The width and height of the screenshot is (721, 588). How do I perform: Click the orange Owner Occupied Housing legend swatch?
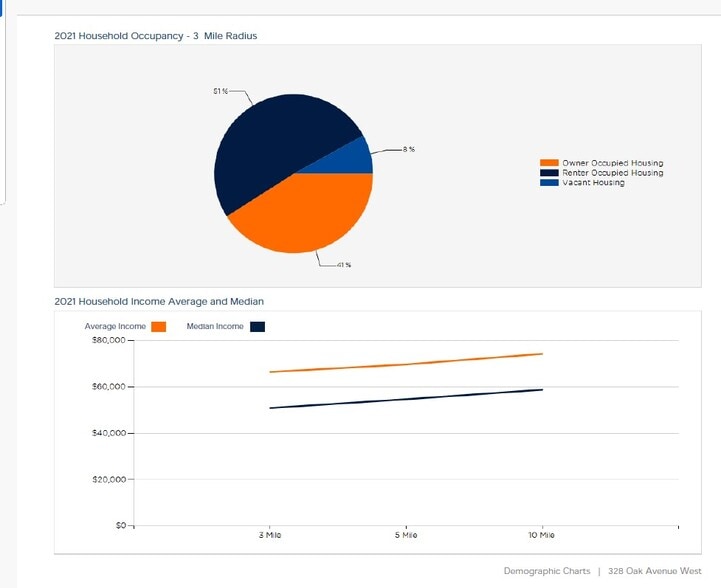click(549, 163)
